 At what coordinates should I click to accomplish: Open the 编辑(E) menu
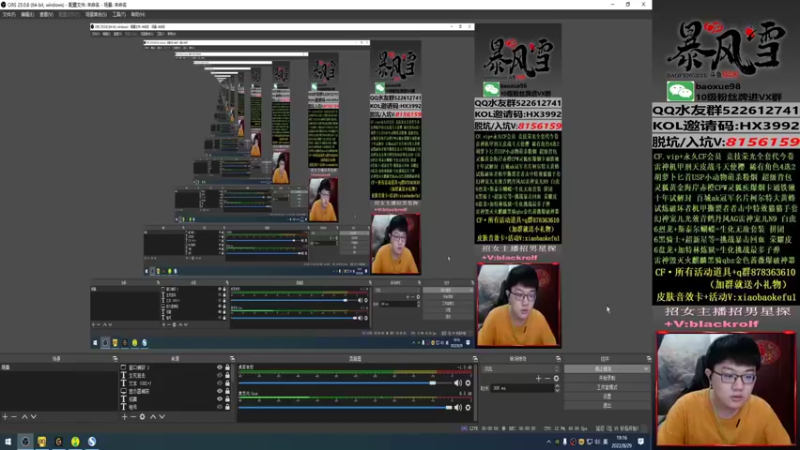(x=28, y=14)
